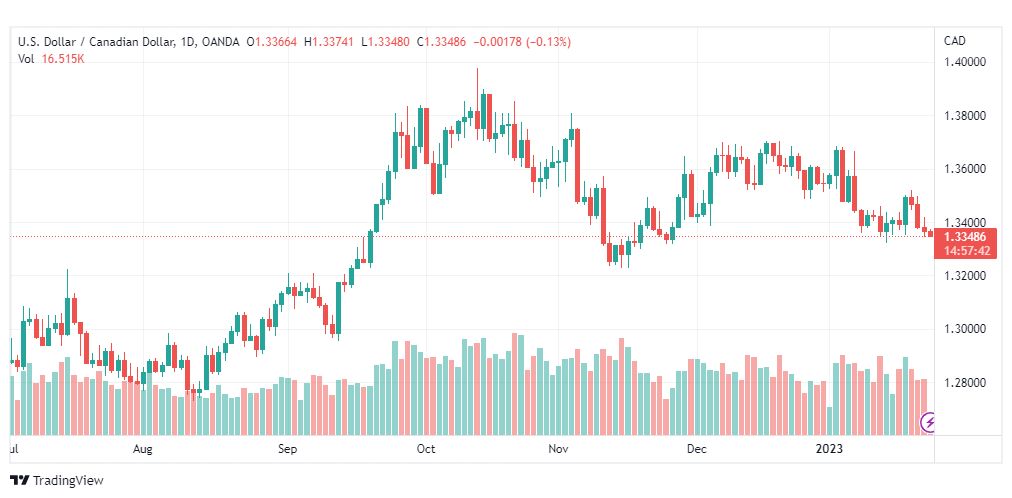This screenshot has height=498, width=1012.
Task: Click the red dotted current price line
Action: coord(471,237)
